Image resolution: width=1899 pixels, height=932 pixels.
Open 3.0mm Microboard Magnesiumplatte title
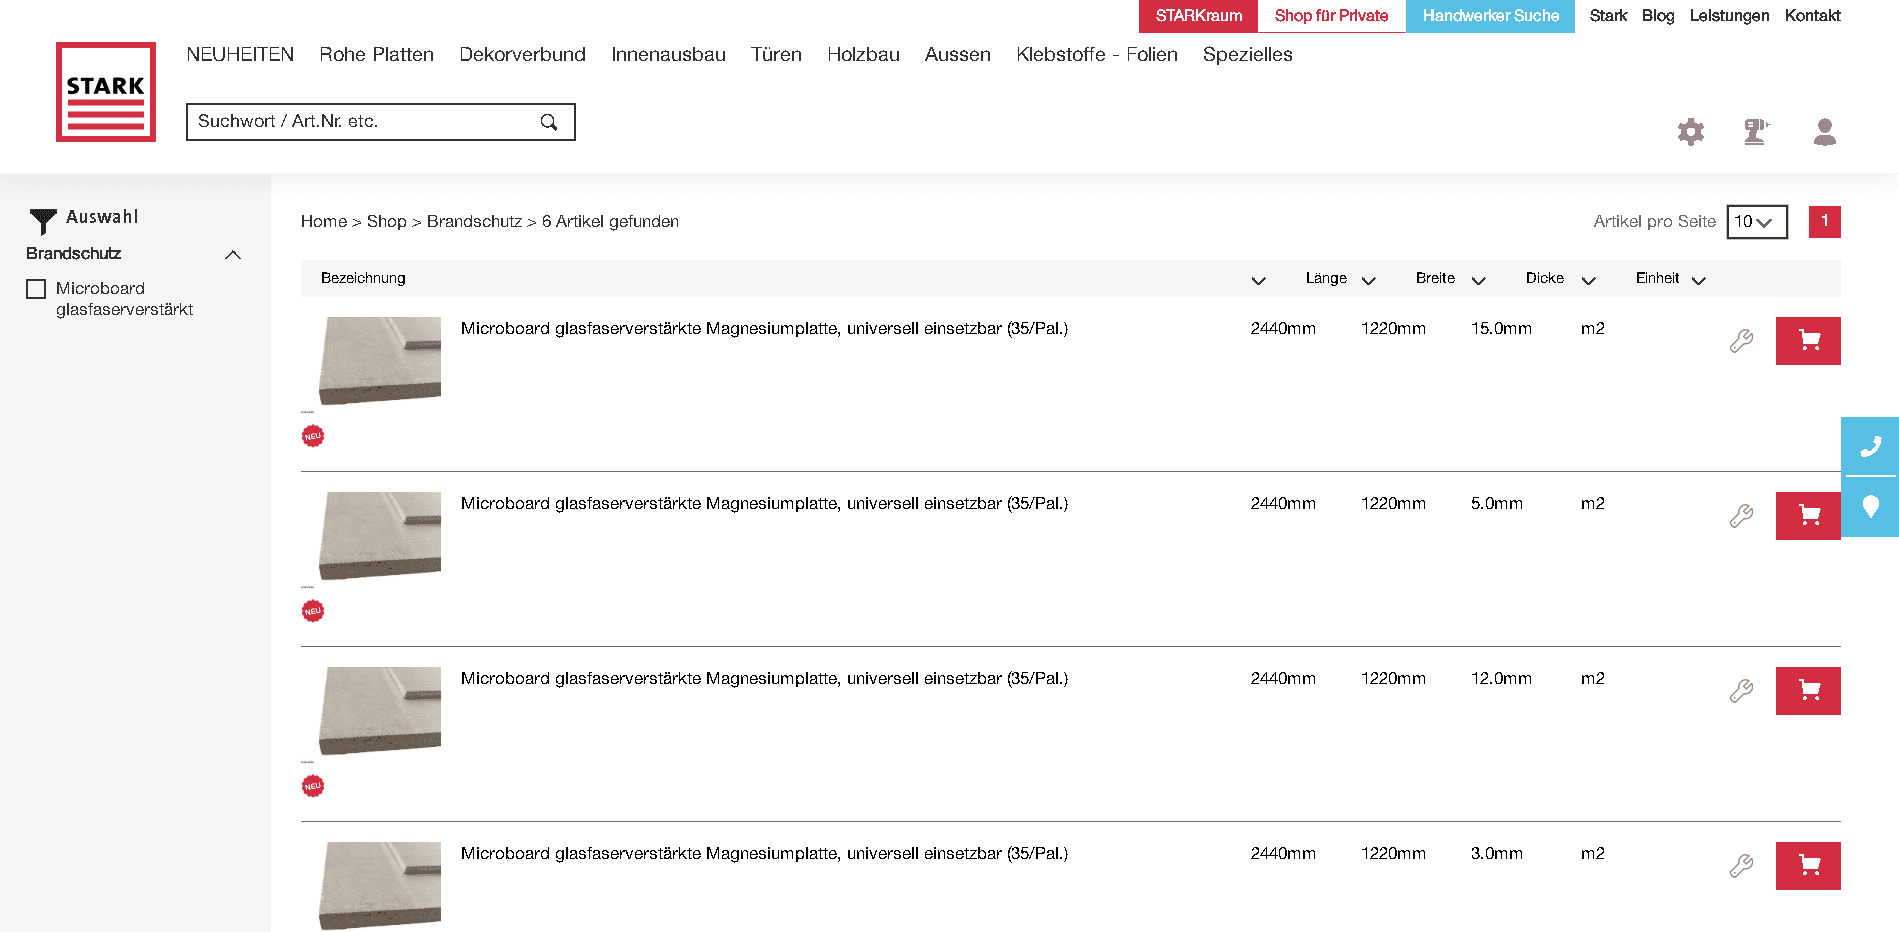(x=764, y=854)
